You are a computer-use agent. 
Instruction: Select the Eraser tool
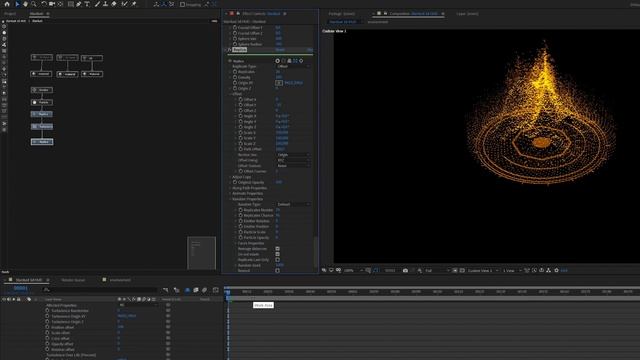pyautogui.click(x=114, y=4)
